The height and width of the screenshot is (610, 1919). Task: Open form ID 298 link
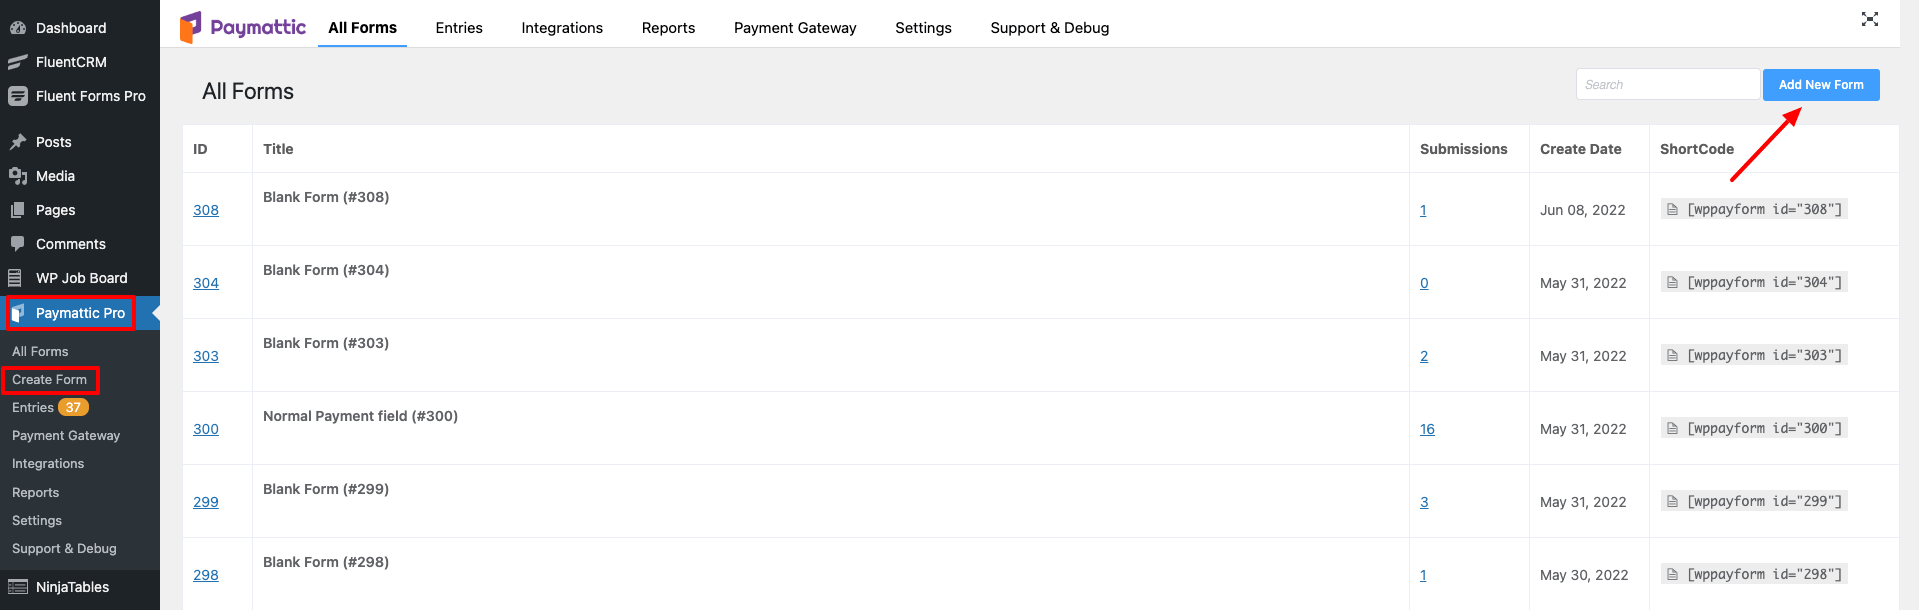point(206,575)
